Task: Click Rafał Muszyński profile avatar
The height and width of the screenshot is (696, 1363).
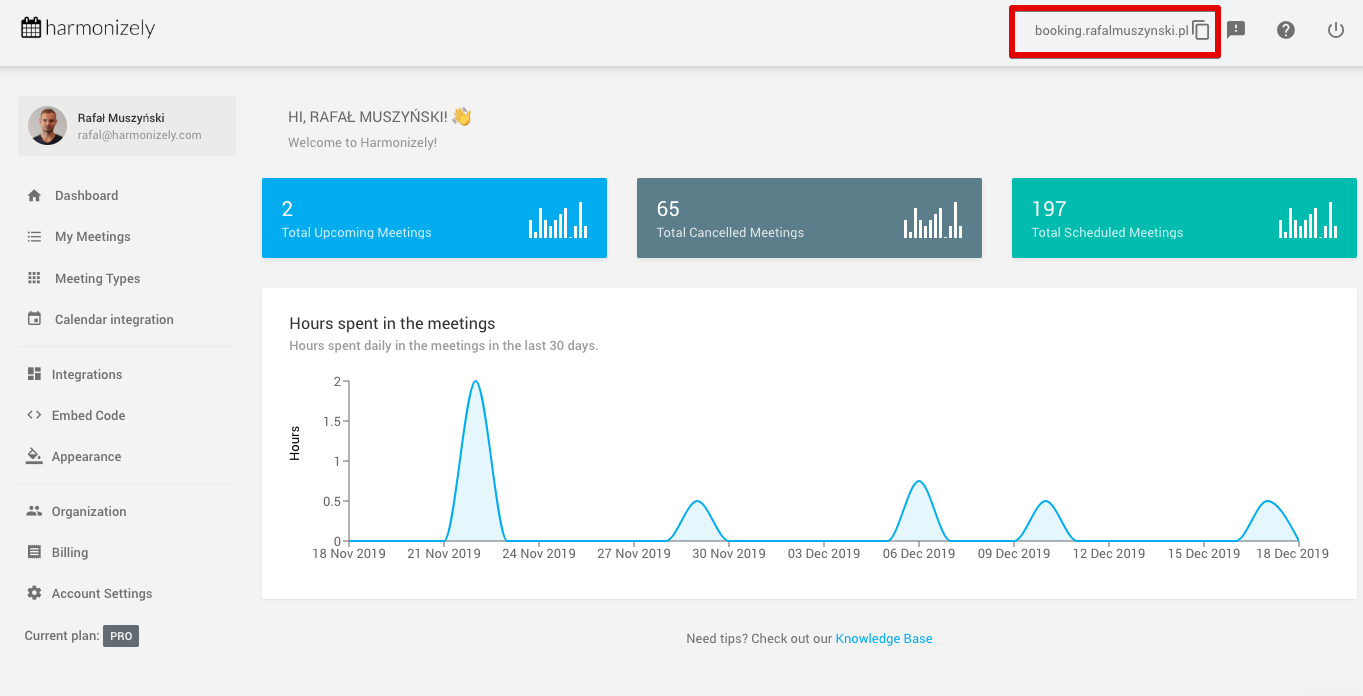Action: click(47, 126)
